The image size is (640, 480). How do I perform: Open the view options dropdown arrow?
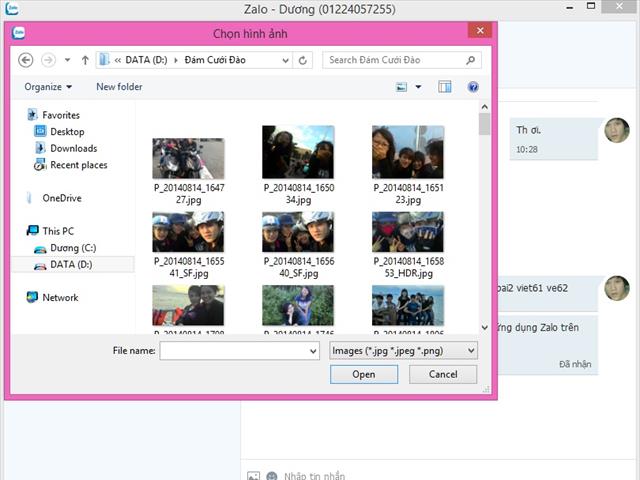click(x=418, y=87)
